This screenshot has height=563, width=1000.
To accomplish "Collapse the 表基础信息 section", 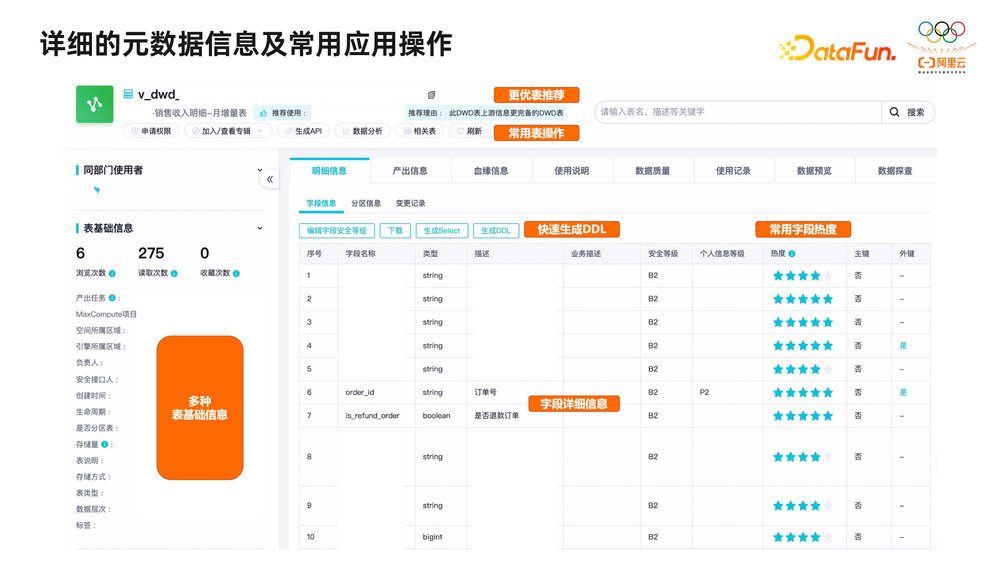I will (260, 229).
